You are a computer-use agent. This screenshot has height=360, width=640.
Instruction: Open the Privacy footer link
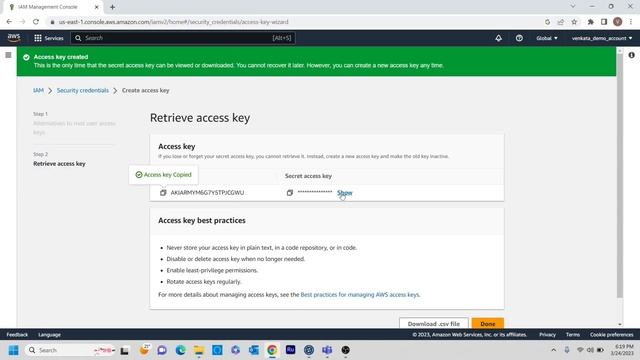coord(547,335)
